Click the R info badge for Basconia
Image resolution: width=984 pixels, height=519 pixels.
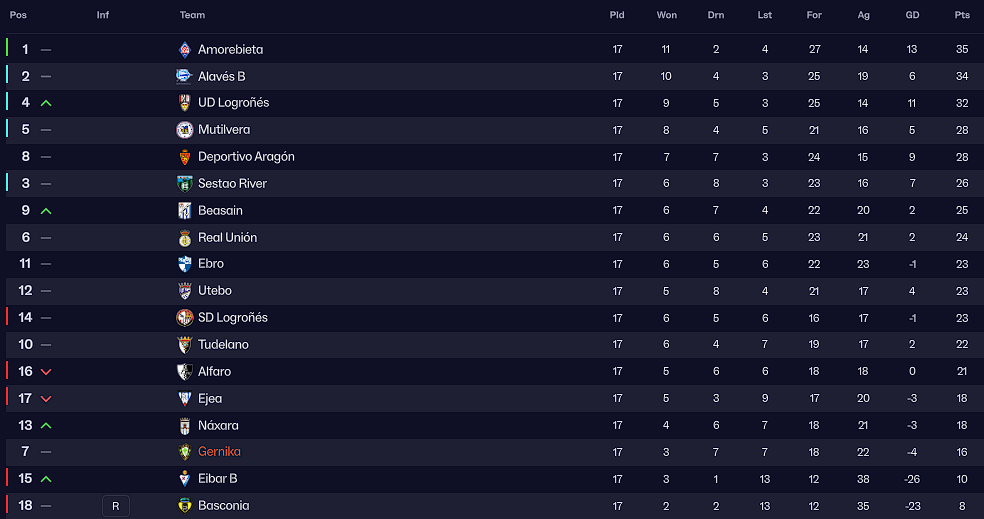115,506
